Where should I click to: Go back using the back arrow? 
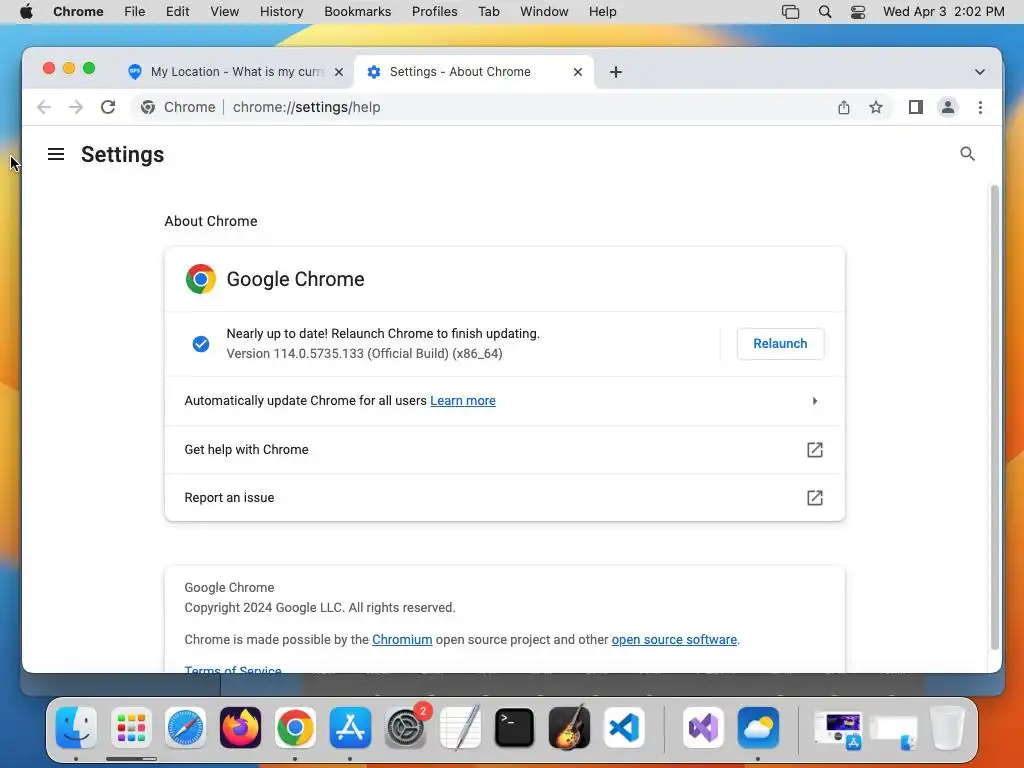click(44, 107)
